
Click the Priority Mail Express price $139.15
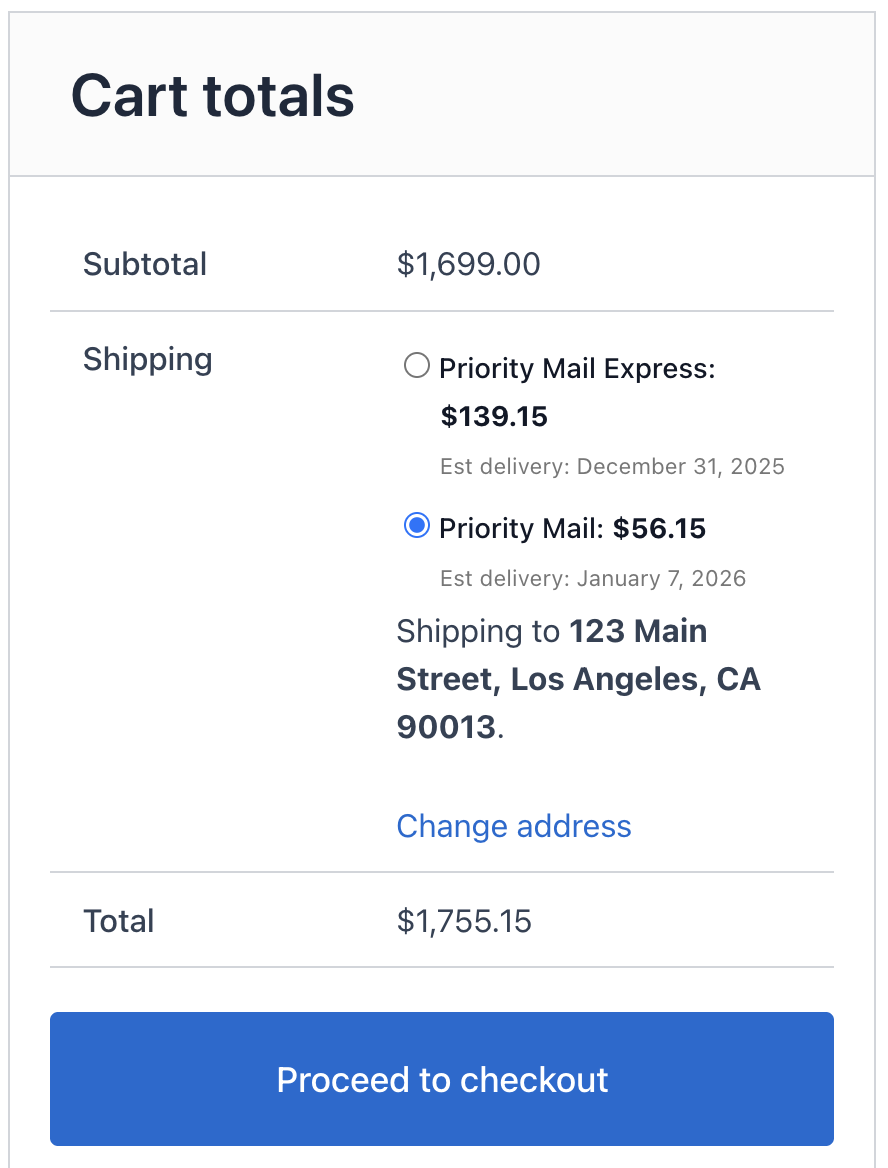point(494,416)
